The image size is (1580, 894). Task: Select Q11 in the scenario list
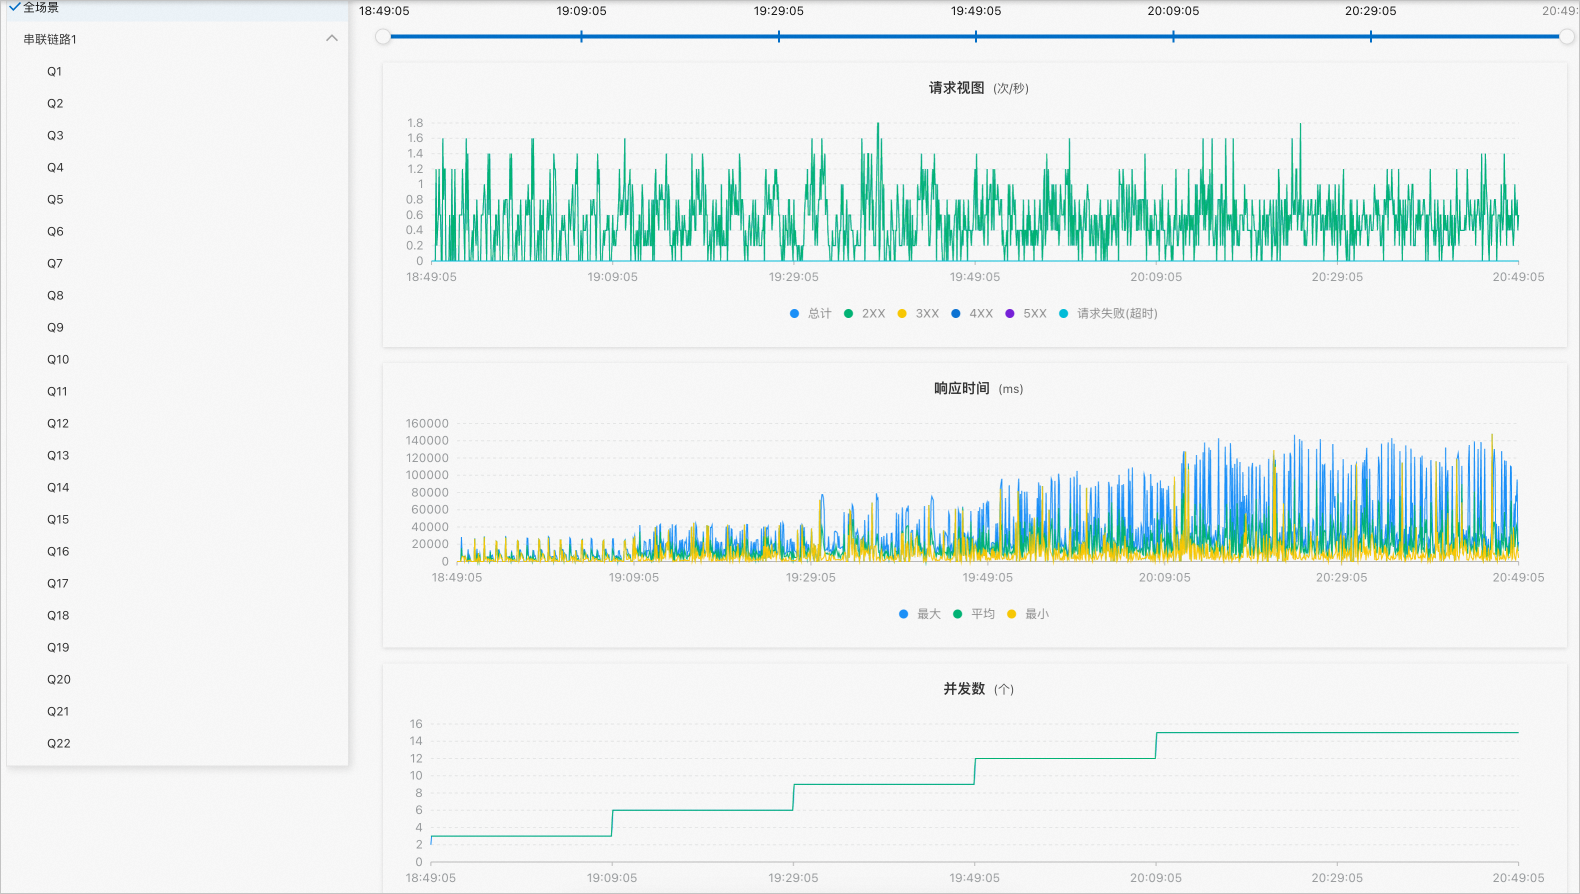pos(177,391)
